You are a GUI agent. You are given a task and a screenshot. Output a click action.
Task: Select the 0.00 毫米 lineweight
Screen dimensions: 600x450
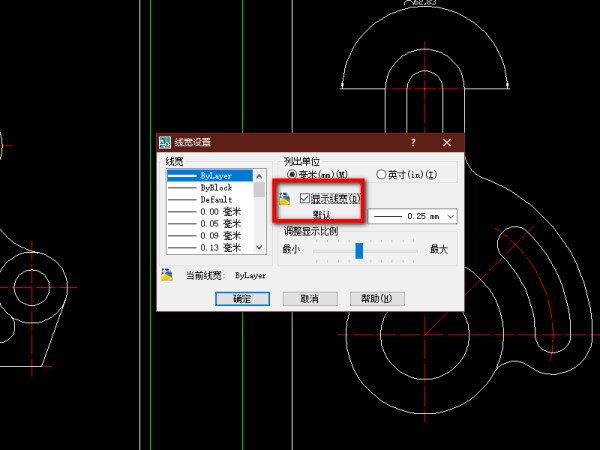(210, 212)
